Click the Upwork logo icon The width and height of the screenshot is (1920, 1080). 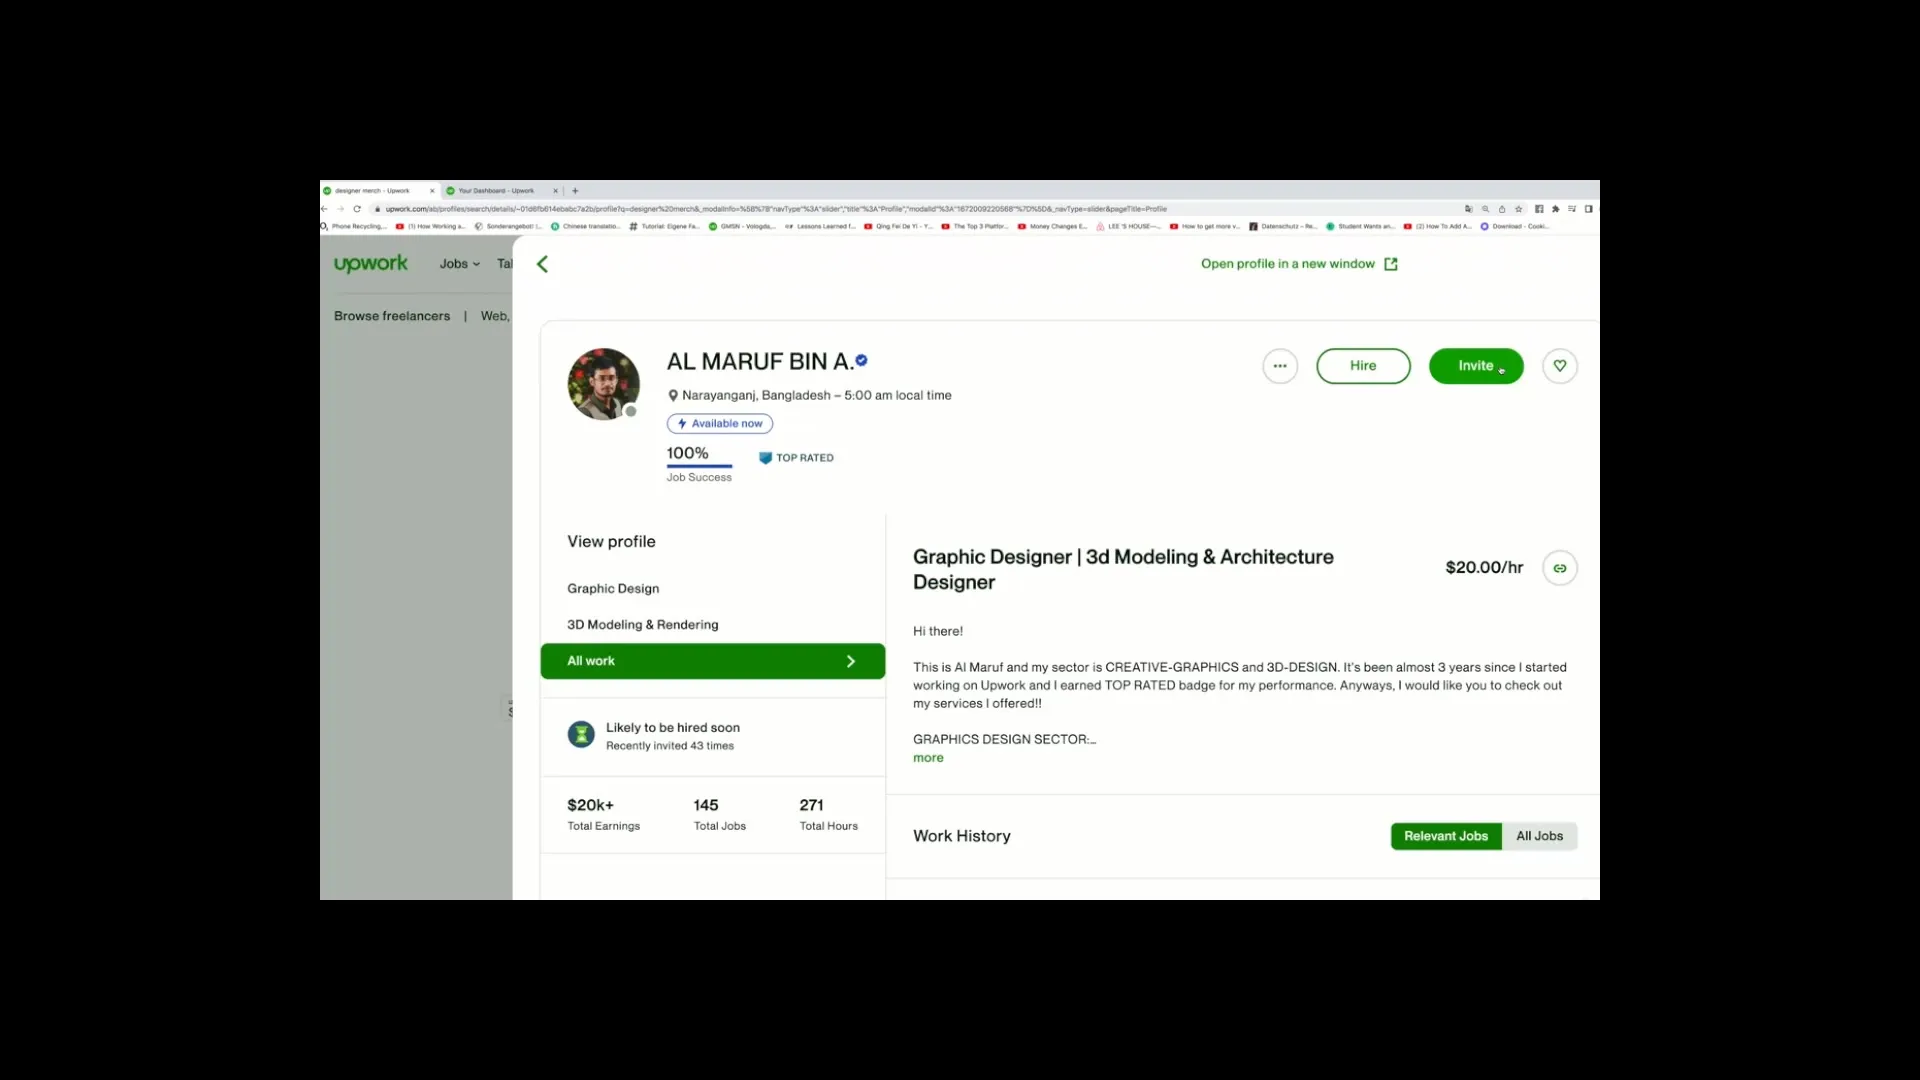371,264
